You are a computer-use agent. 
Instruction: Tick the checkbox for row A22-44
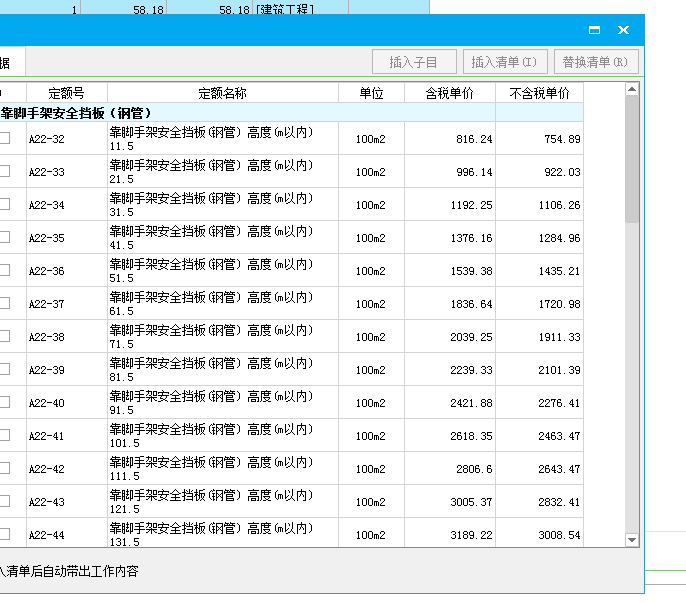[x=5, y=534]
